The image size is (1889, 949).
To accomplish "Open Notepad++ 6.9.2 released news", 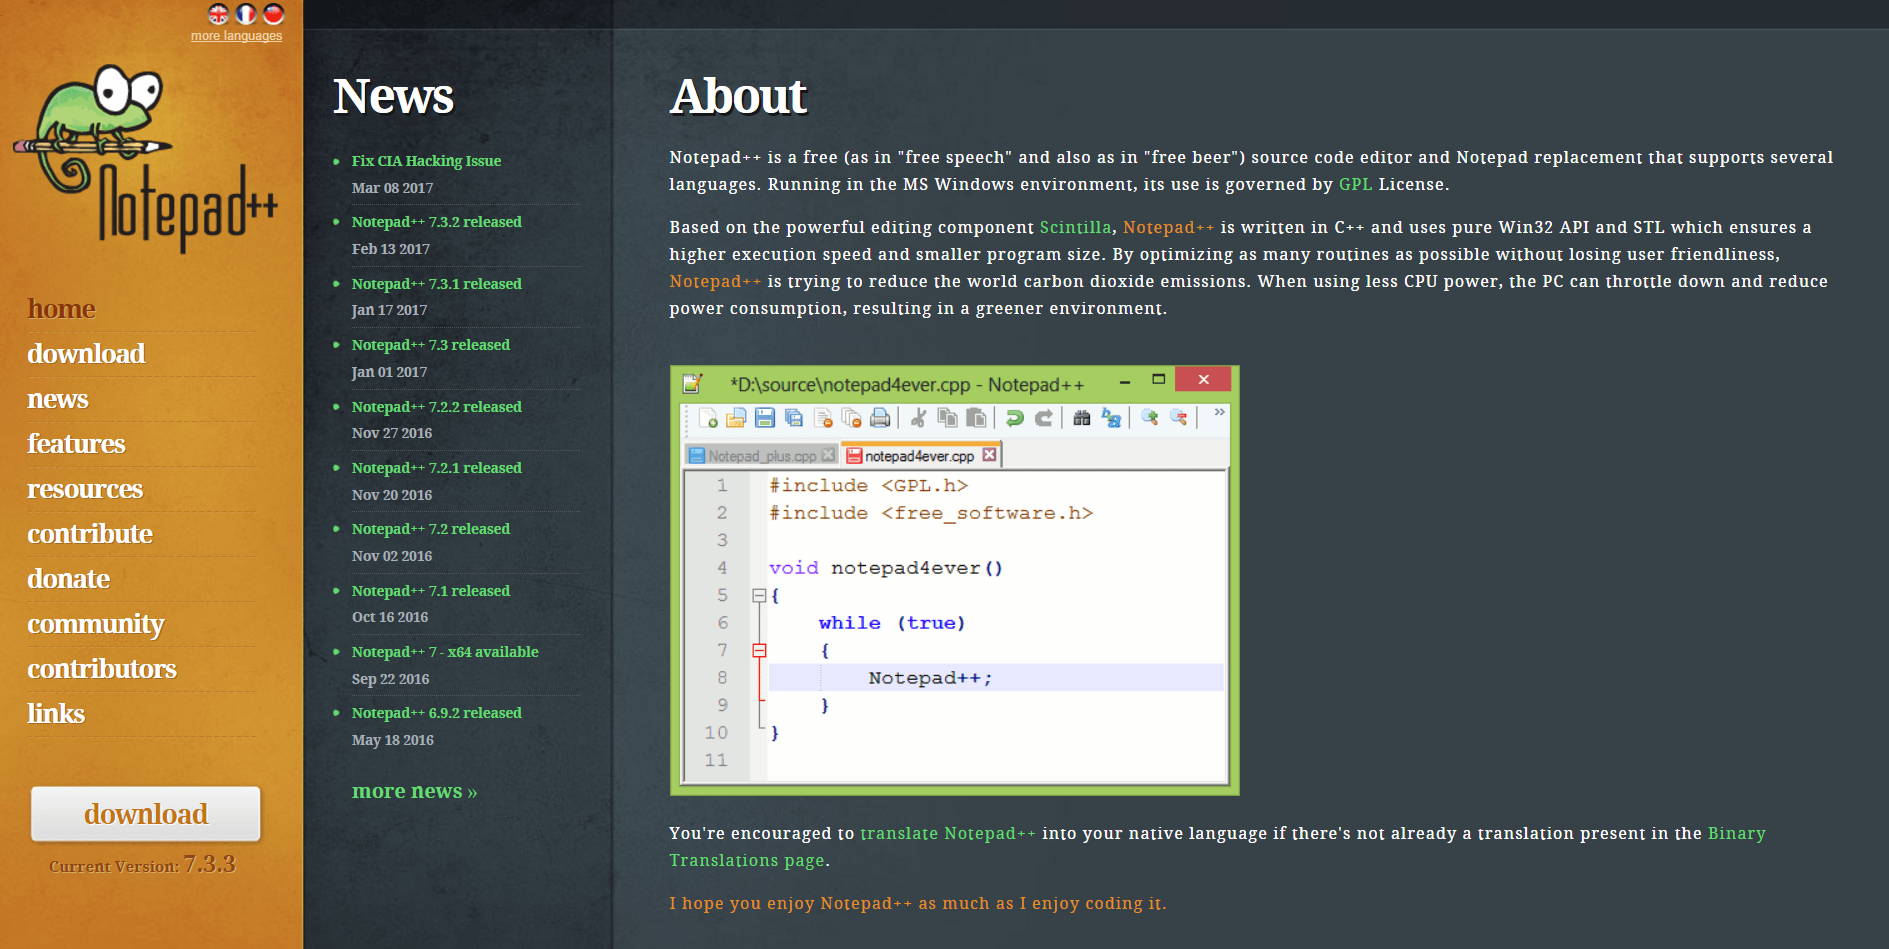I will (x=437, y=713).
